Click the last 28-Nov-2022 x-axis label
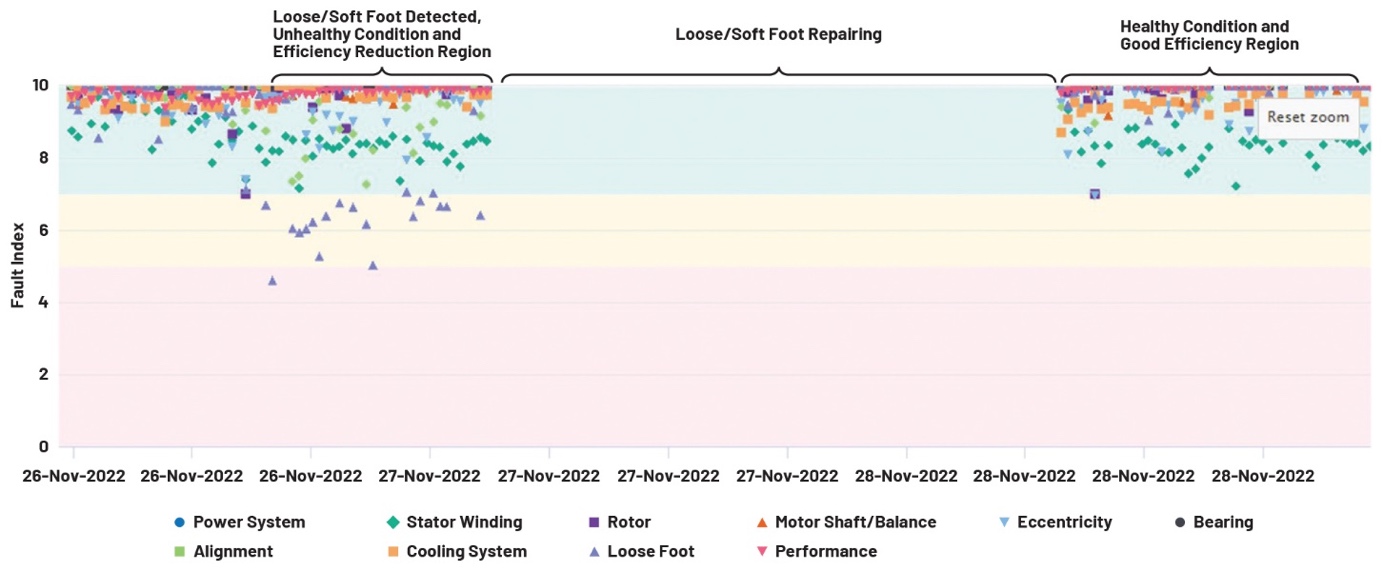This screenshot has width=1384, height=571. point(1262,475)
